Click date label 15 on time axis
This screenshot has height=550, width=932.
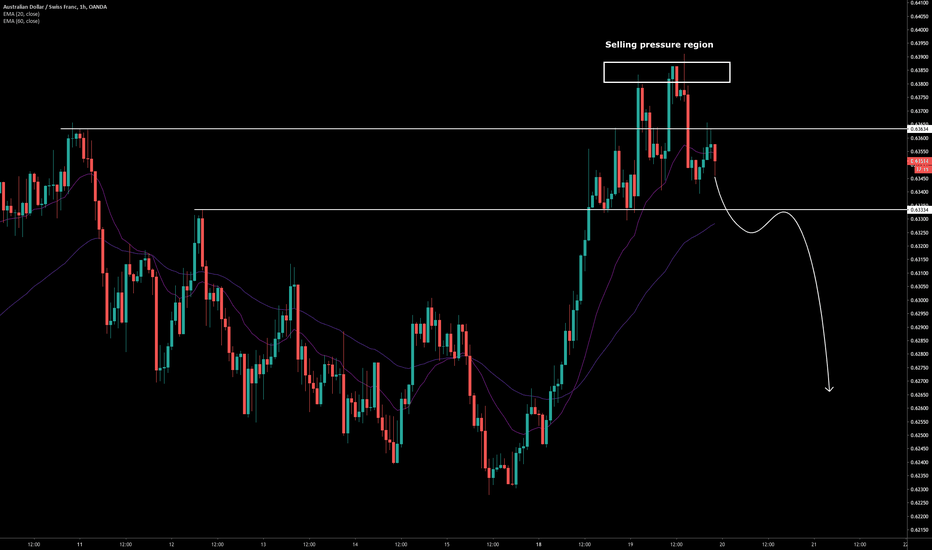pos(447,544)
